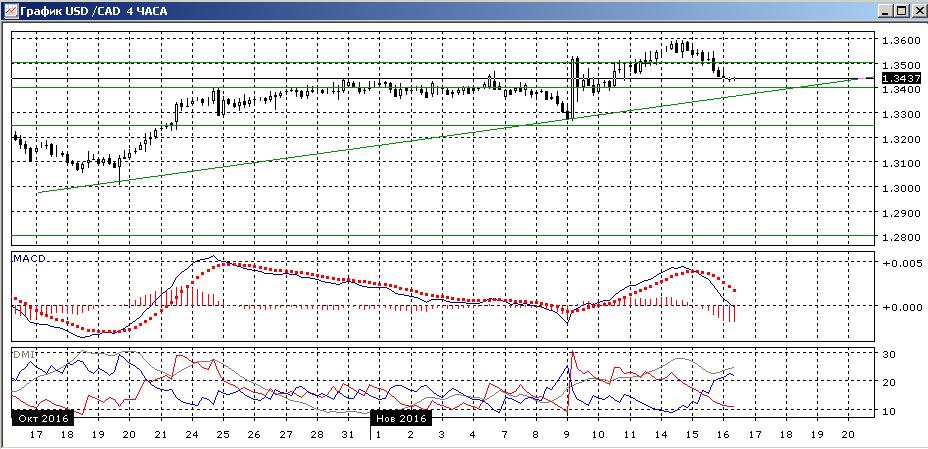Click the 30 value on the DMI scale
The image size is (928, 449).
pyautogui.click(x=889, y=354)
